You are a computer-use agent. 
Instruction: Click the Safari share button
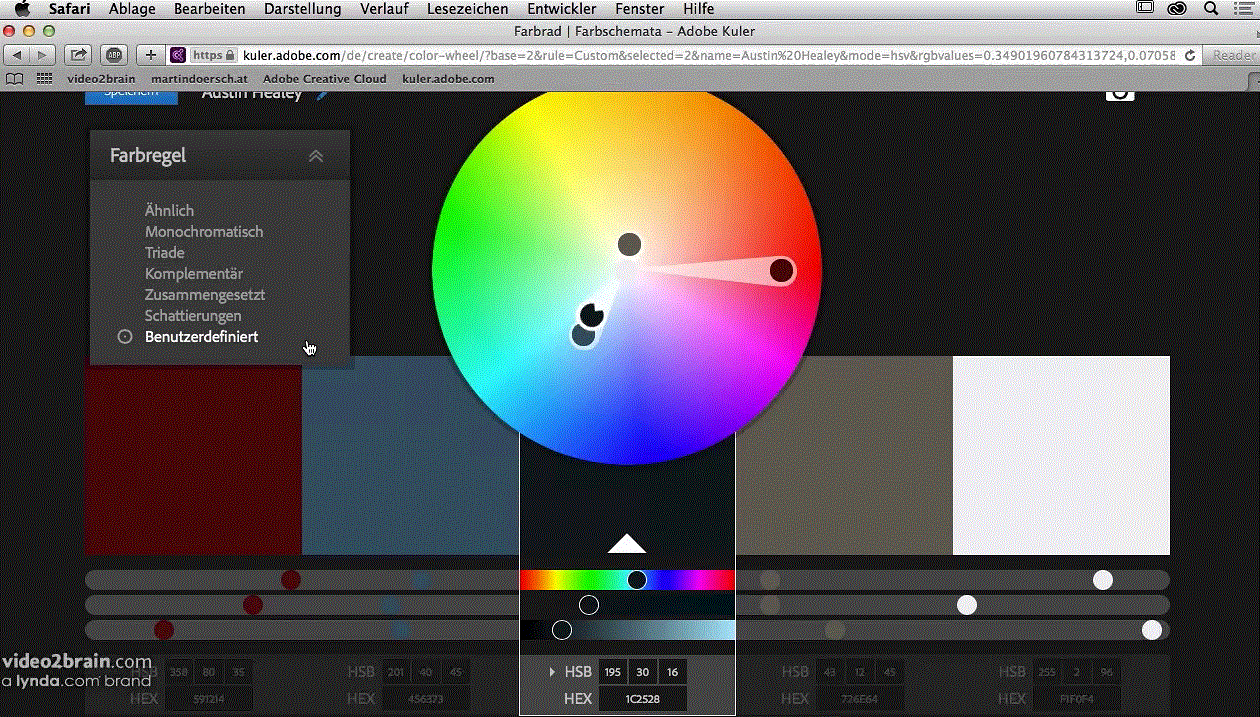pos(78,55)
